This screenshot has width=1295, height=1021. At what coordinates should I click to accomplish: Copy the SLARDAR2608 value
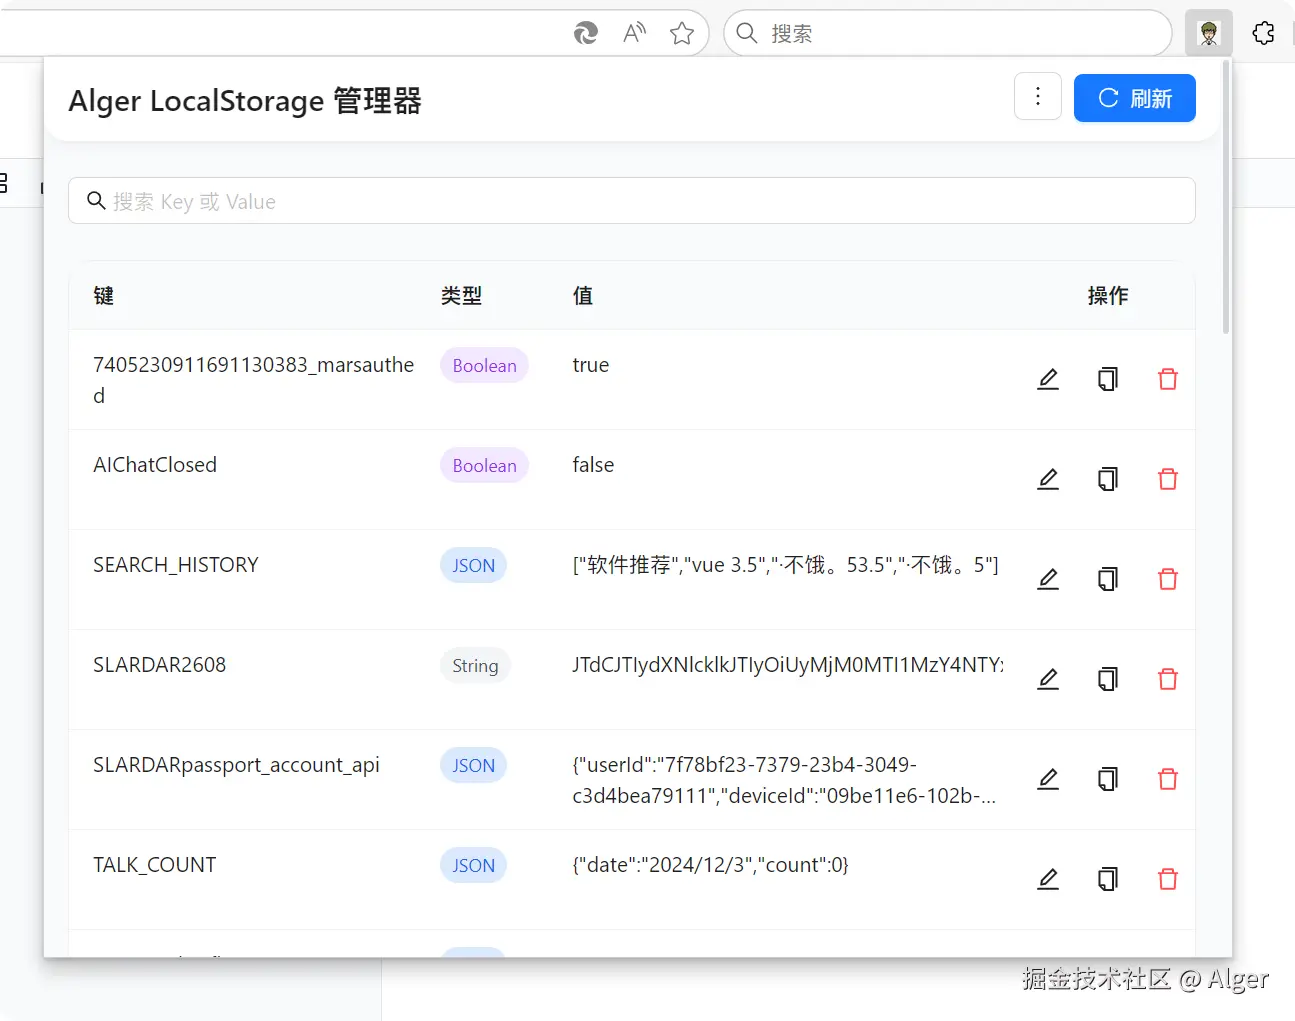1108,679
